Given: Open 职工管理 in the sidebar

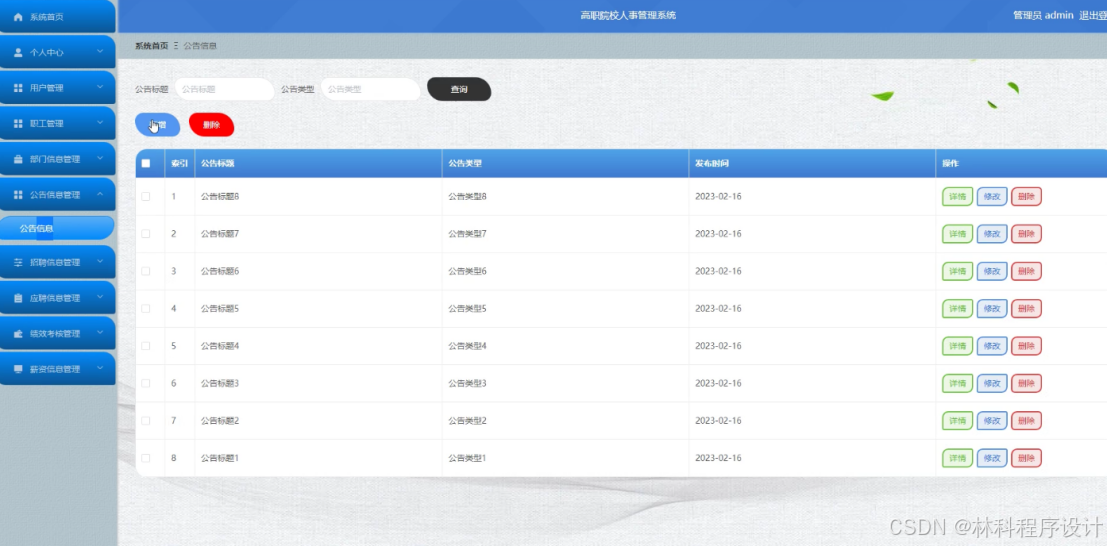Looking at the screenshot, I should point(57,124).
